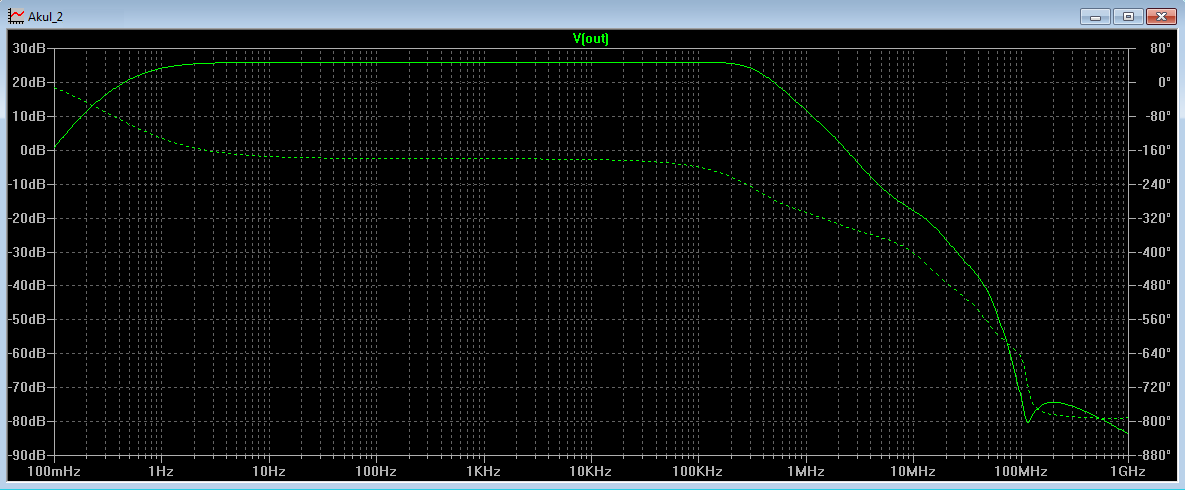Click the 100Hz frequency axis label
Viewport: 1185px width, 490px height.
(x=376, y=471)
